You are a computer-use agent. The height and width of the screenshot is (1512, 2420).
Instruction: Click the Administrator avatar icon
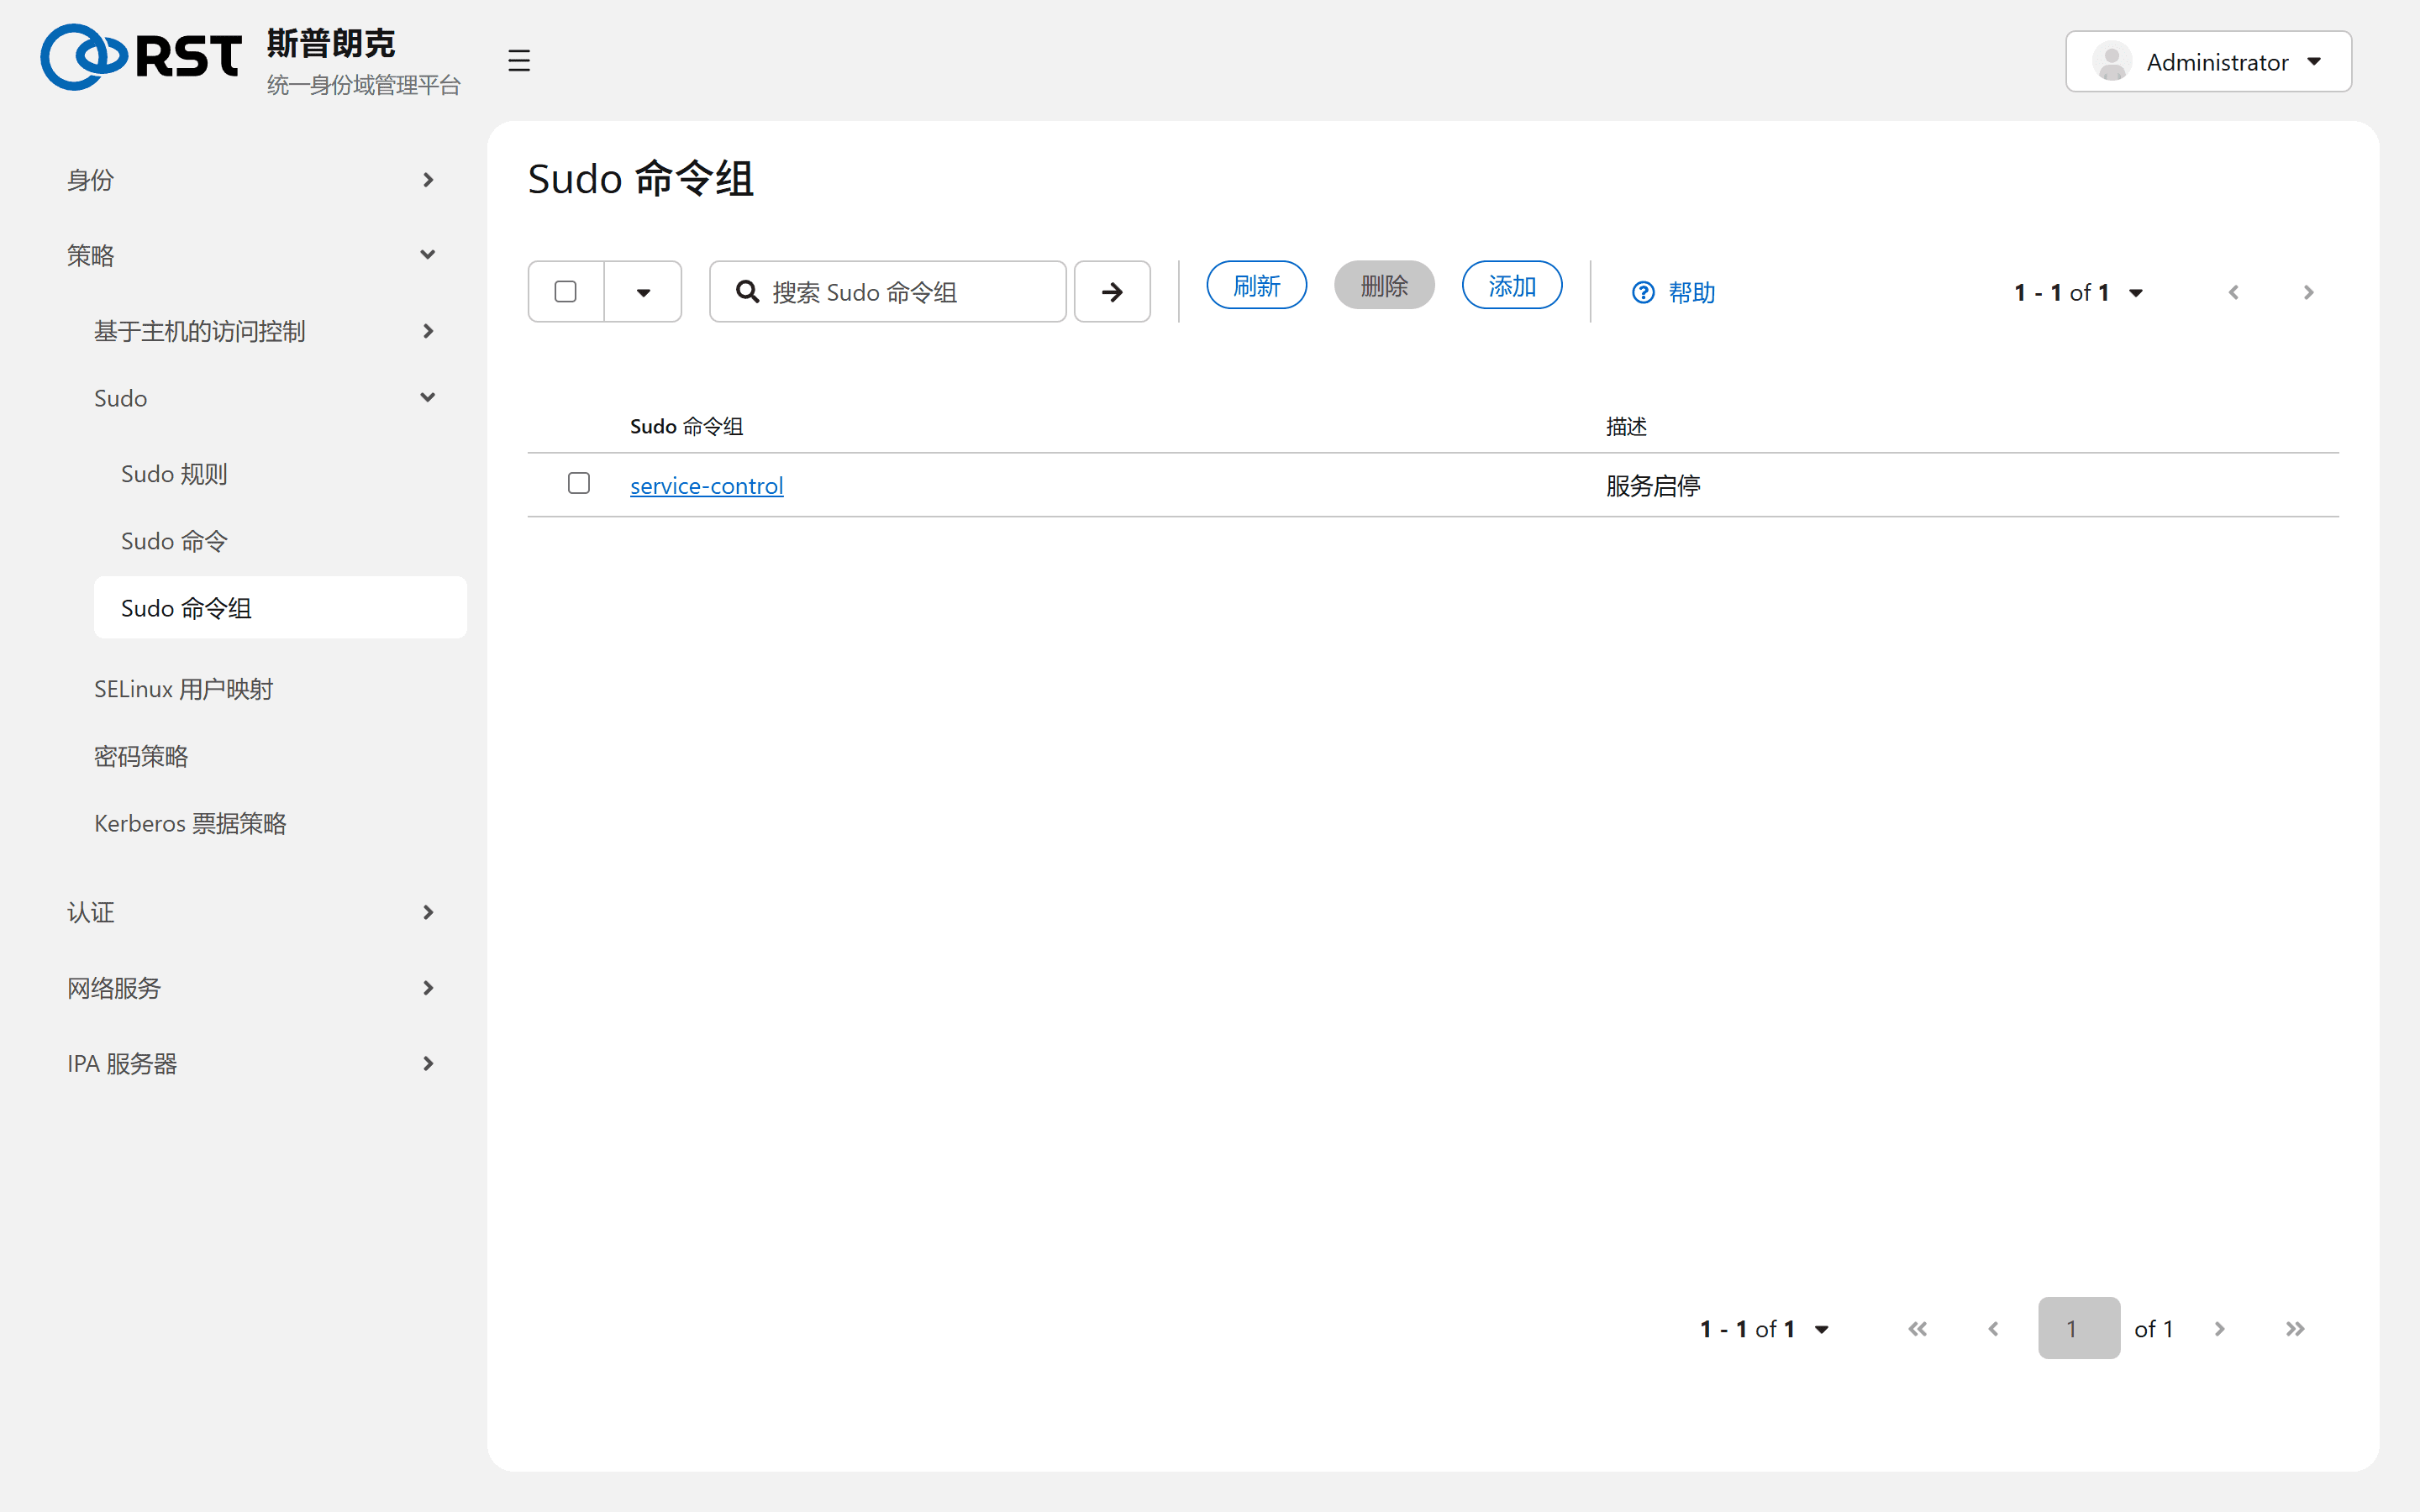click(2112, 61)
